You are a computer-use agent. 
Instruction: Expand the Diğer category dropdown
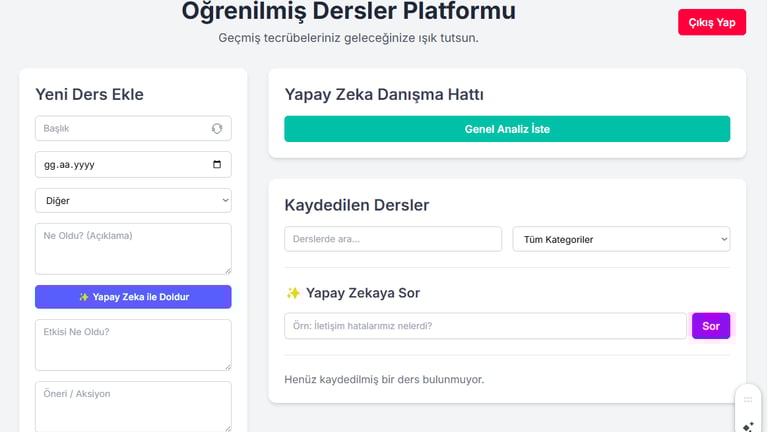pyautogui.click(x=133, y=201)
